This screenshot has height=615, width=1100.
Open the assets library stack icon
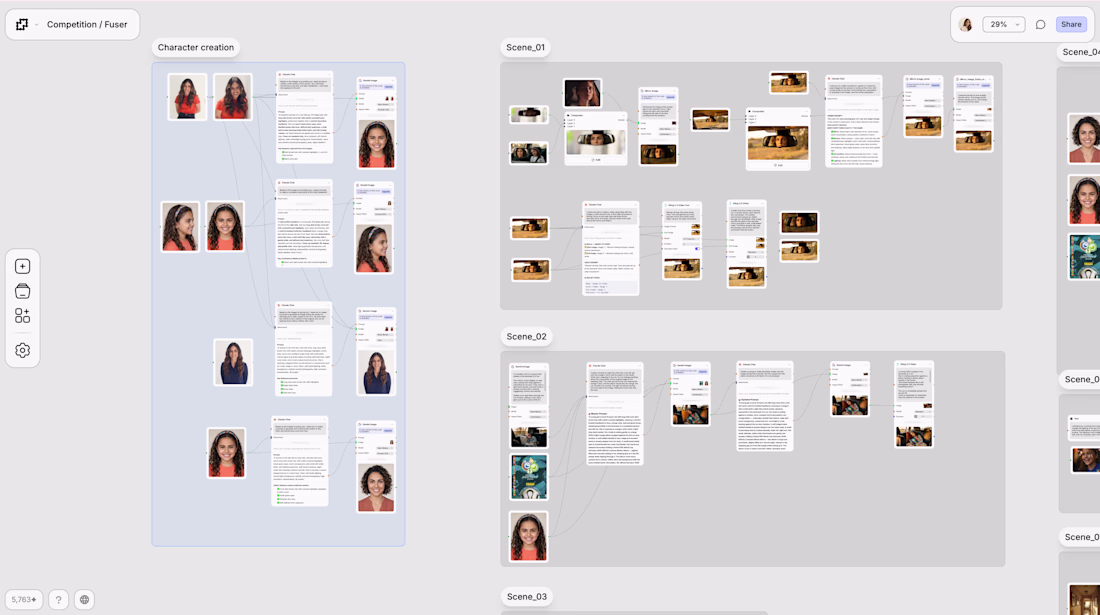click(x=22, y=291)
